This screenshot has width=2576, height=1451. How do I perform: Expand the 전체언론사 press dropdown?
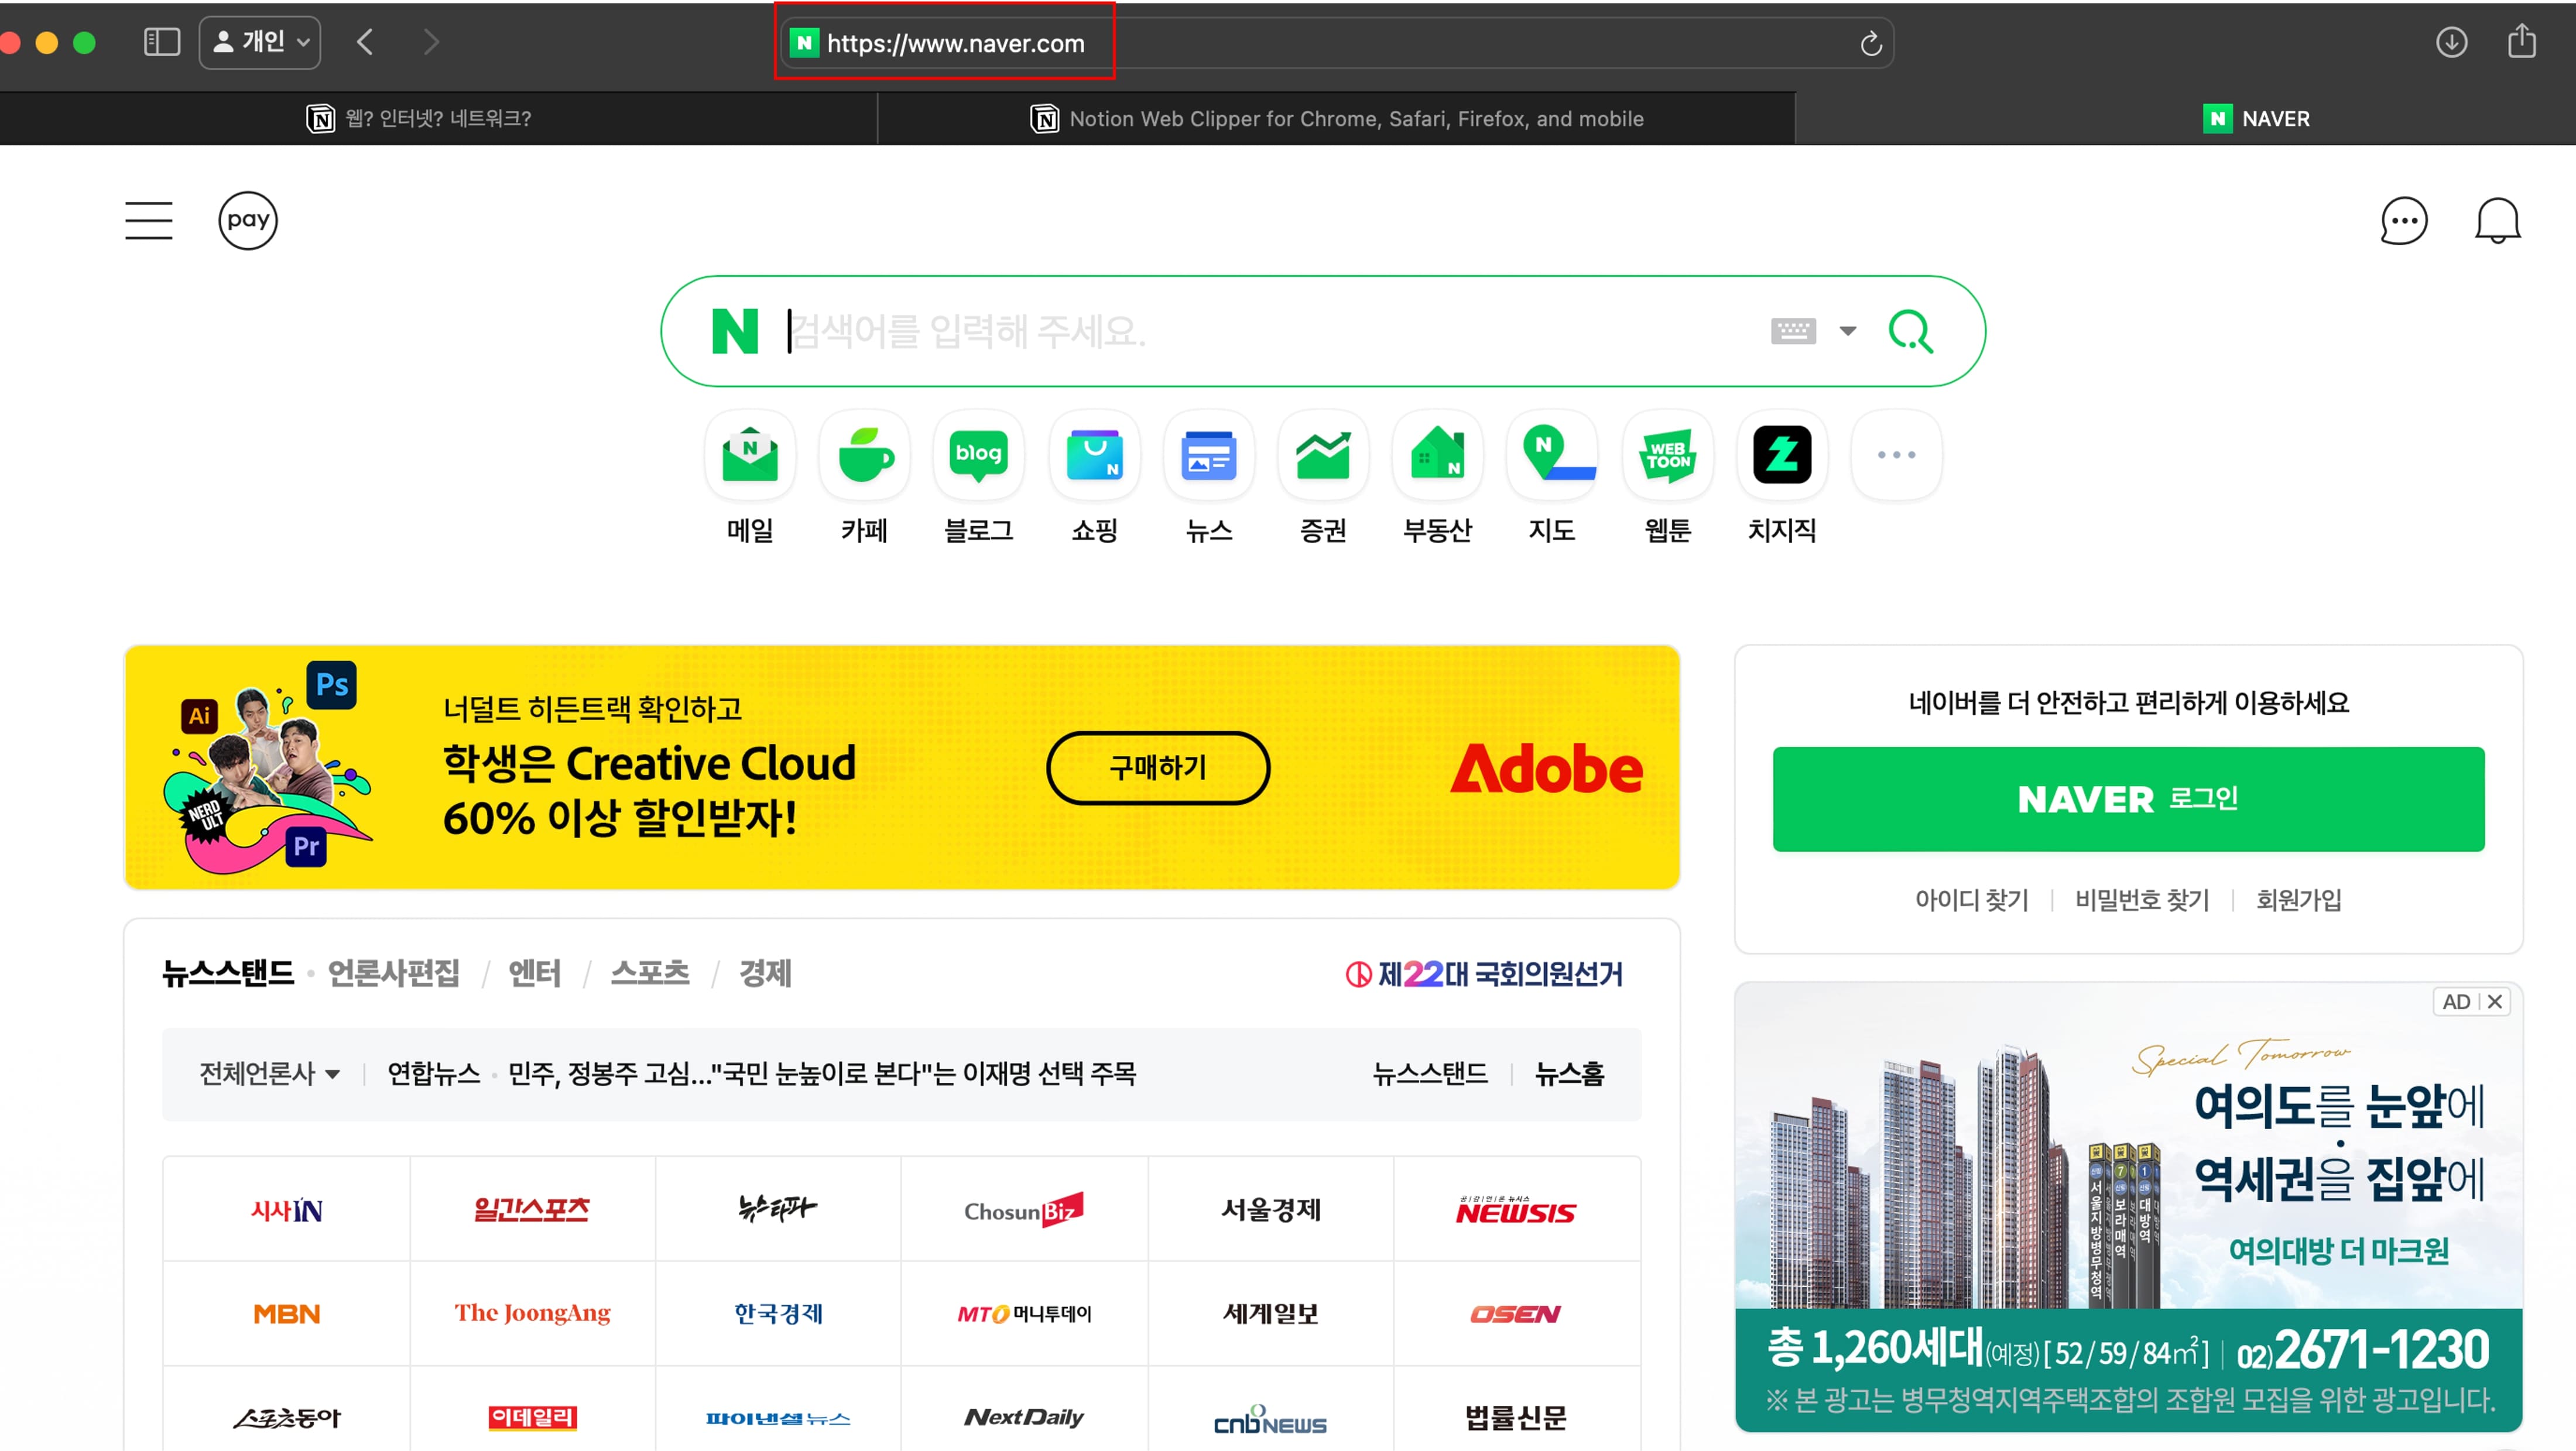point(270,1074)
